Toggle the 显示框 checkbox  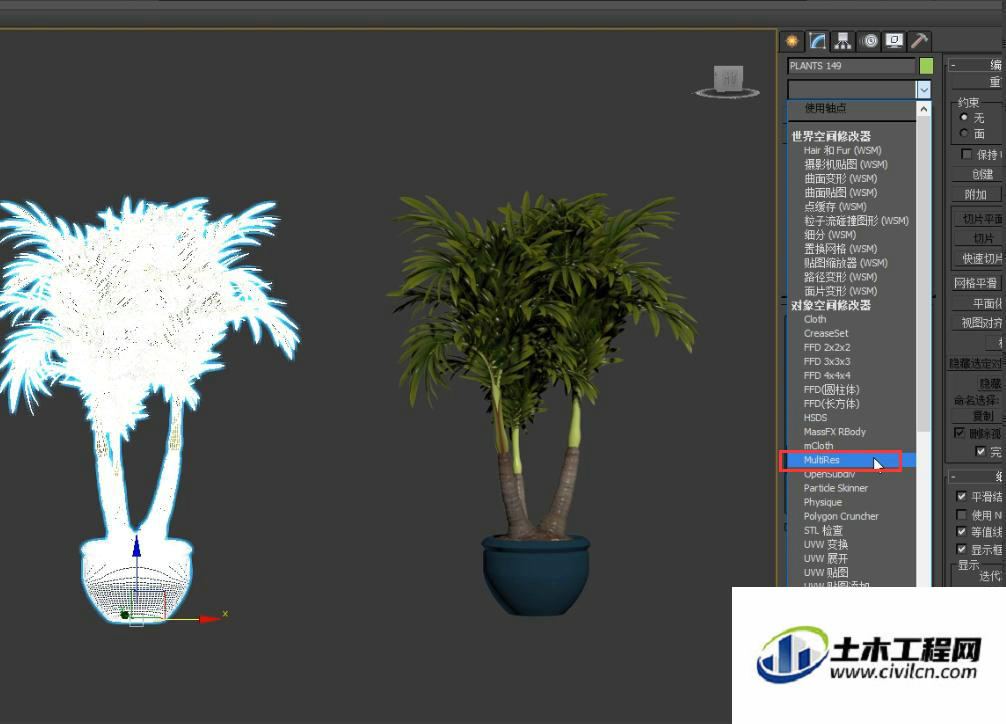[961, 549]
